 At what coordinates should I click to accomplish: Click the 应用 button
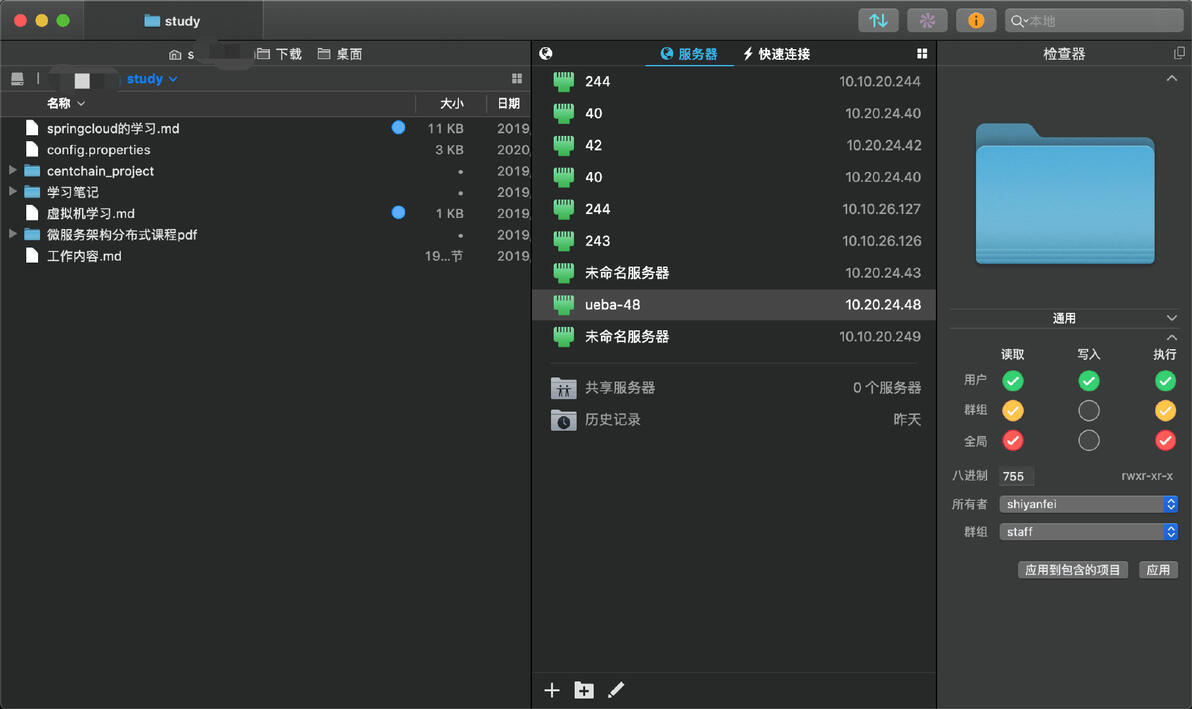pos(1158,570)
